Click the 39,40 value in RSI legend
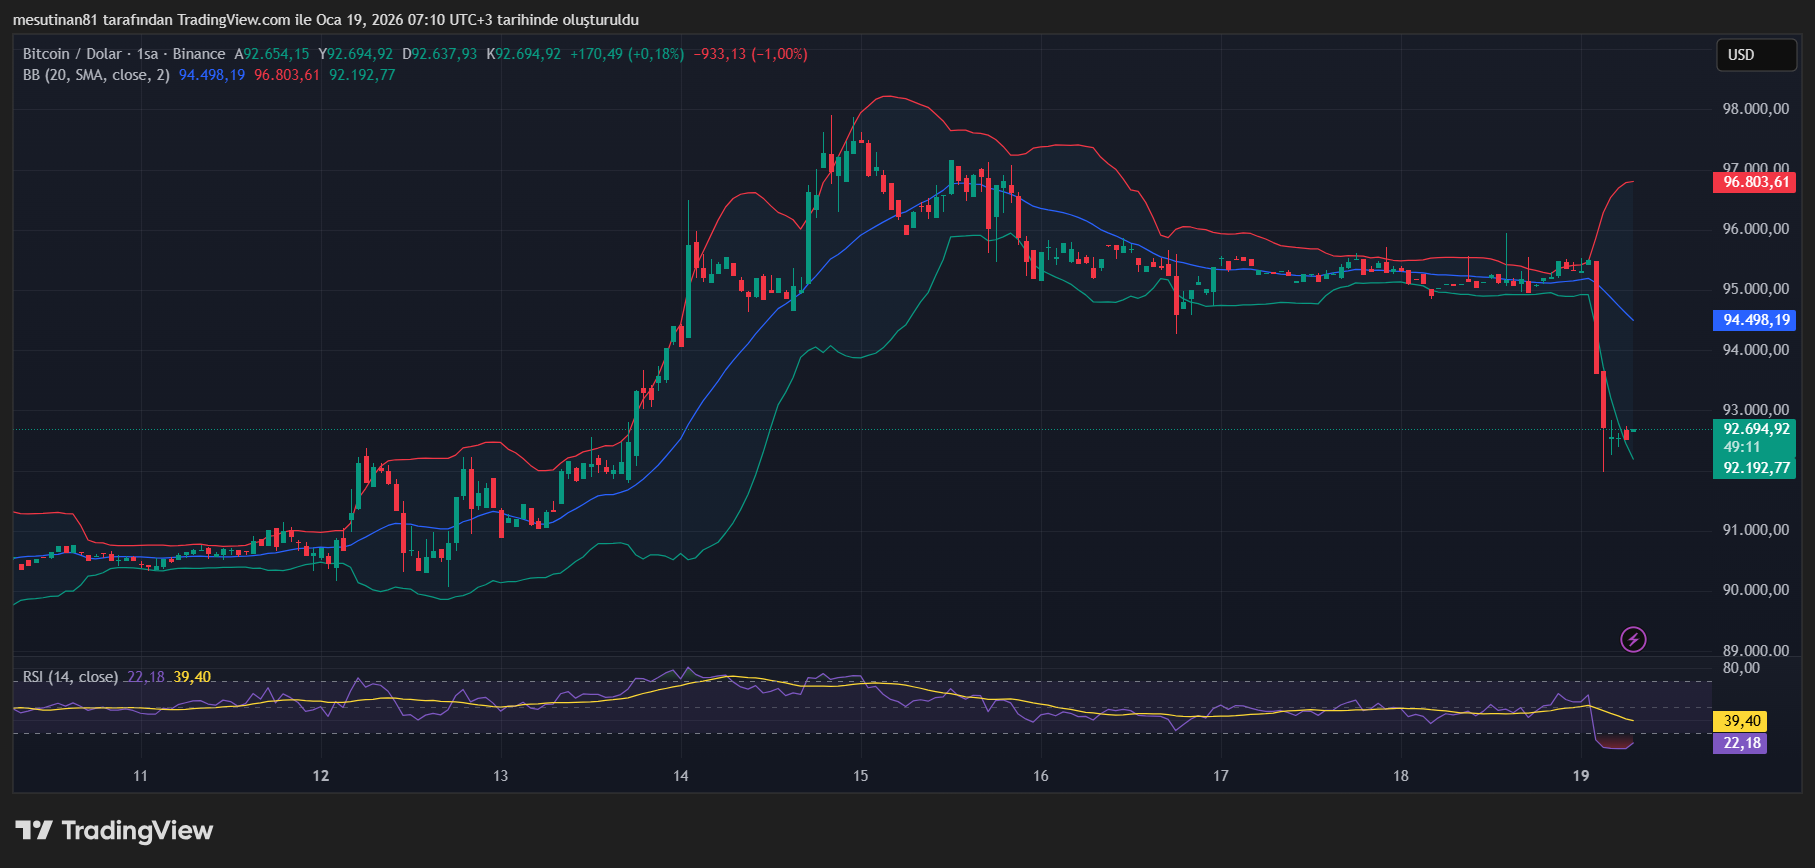The image size is (1815, 868). click(x=192, y=677)
